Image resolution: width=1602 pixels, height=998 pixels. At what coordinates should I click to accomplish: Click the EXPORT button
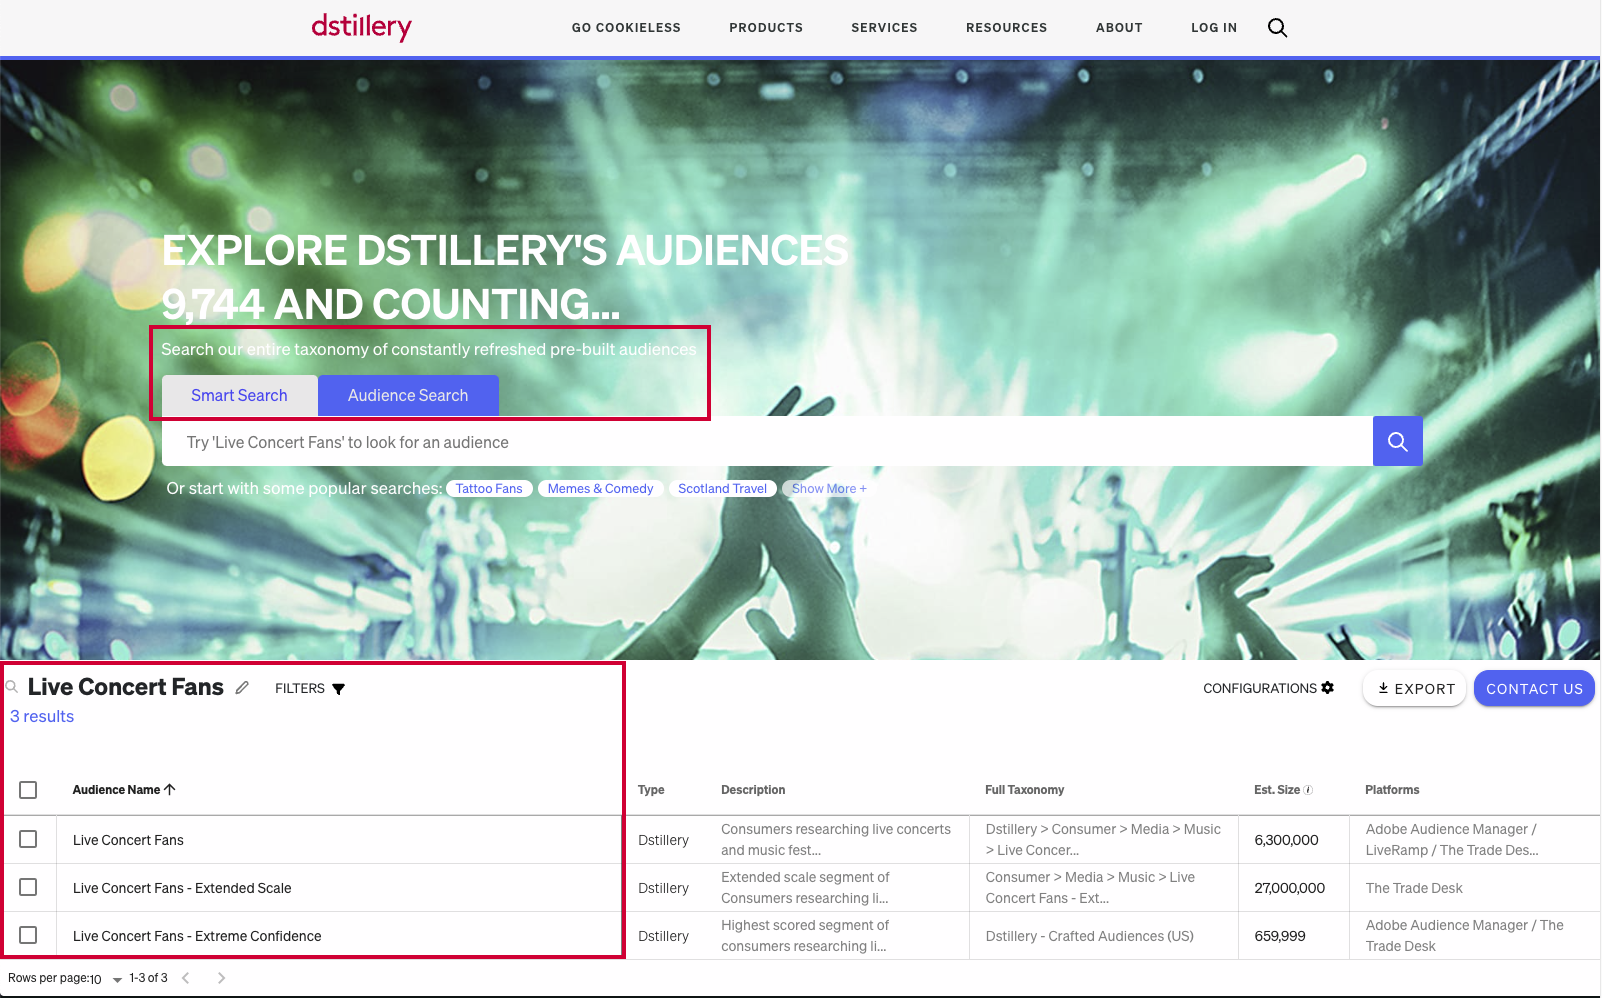[1415, 688]
